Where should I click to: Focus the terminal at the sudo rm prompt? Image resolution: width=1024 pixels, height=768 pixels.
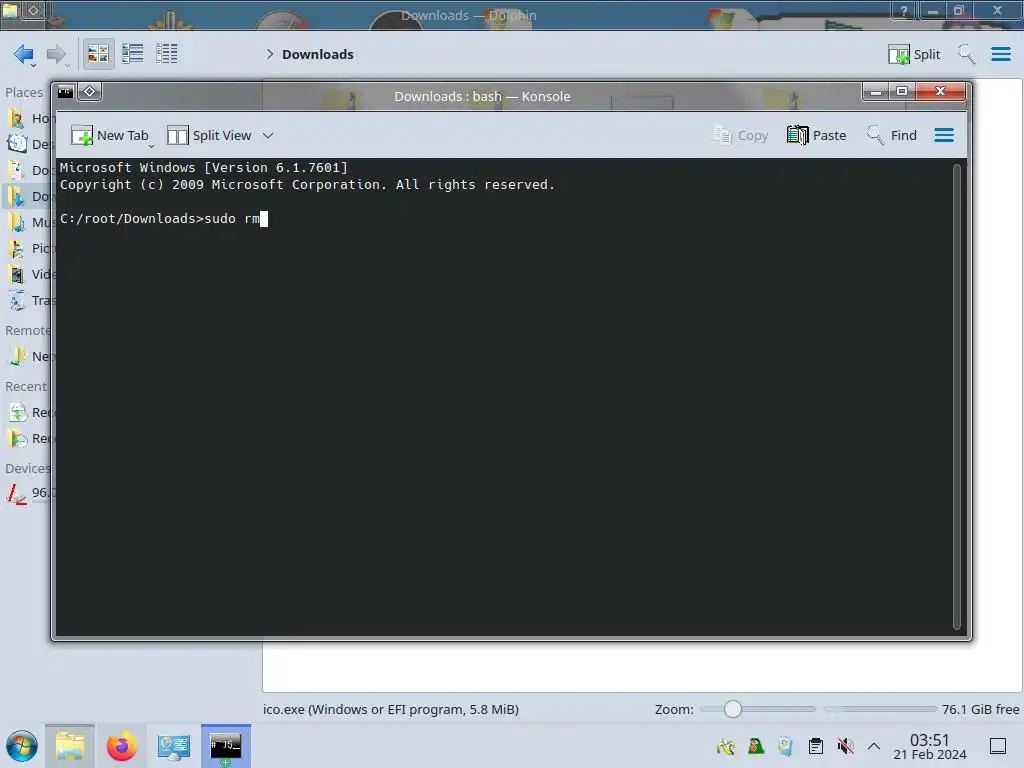click(x=264, y=219)
